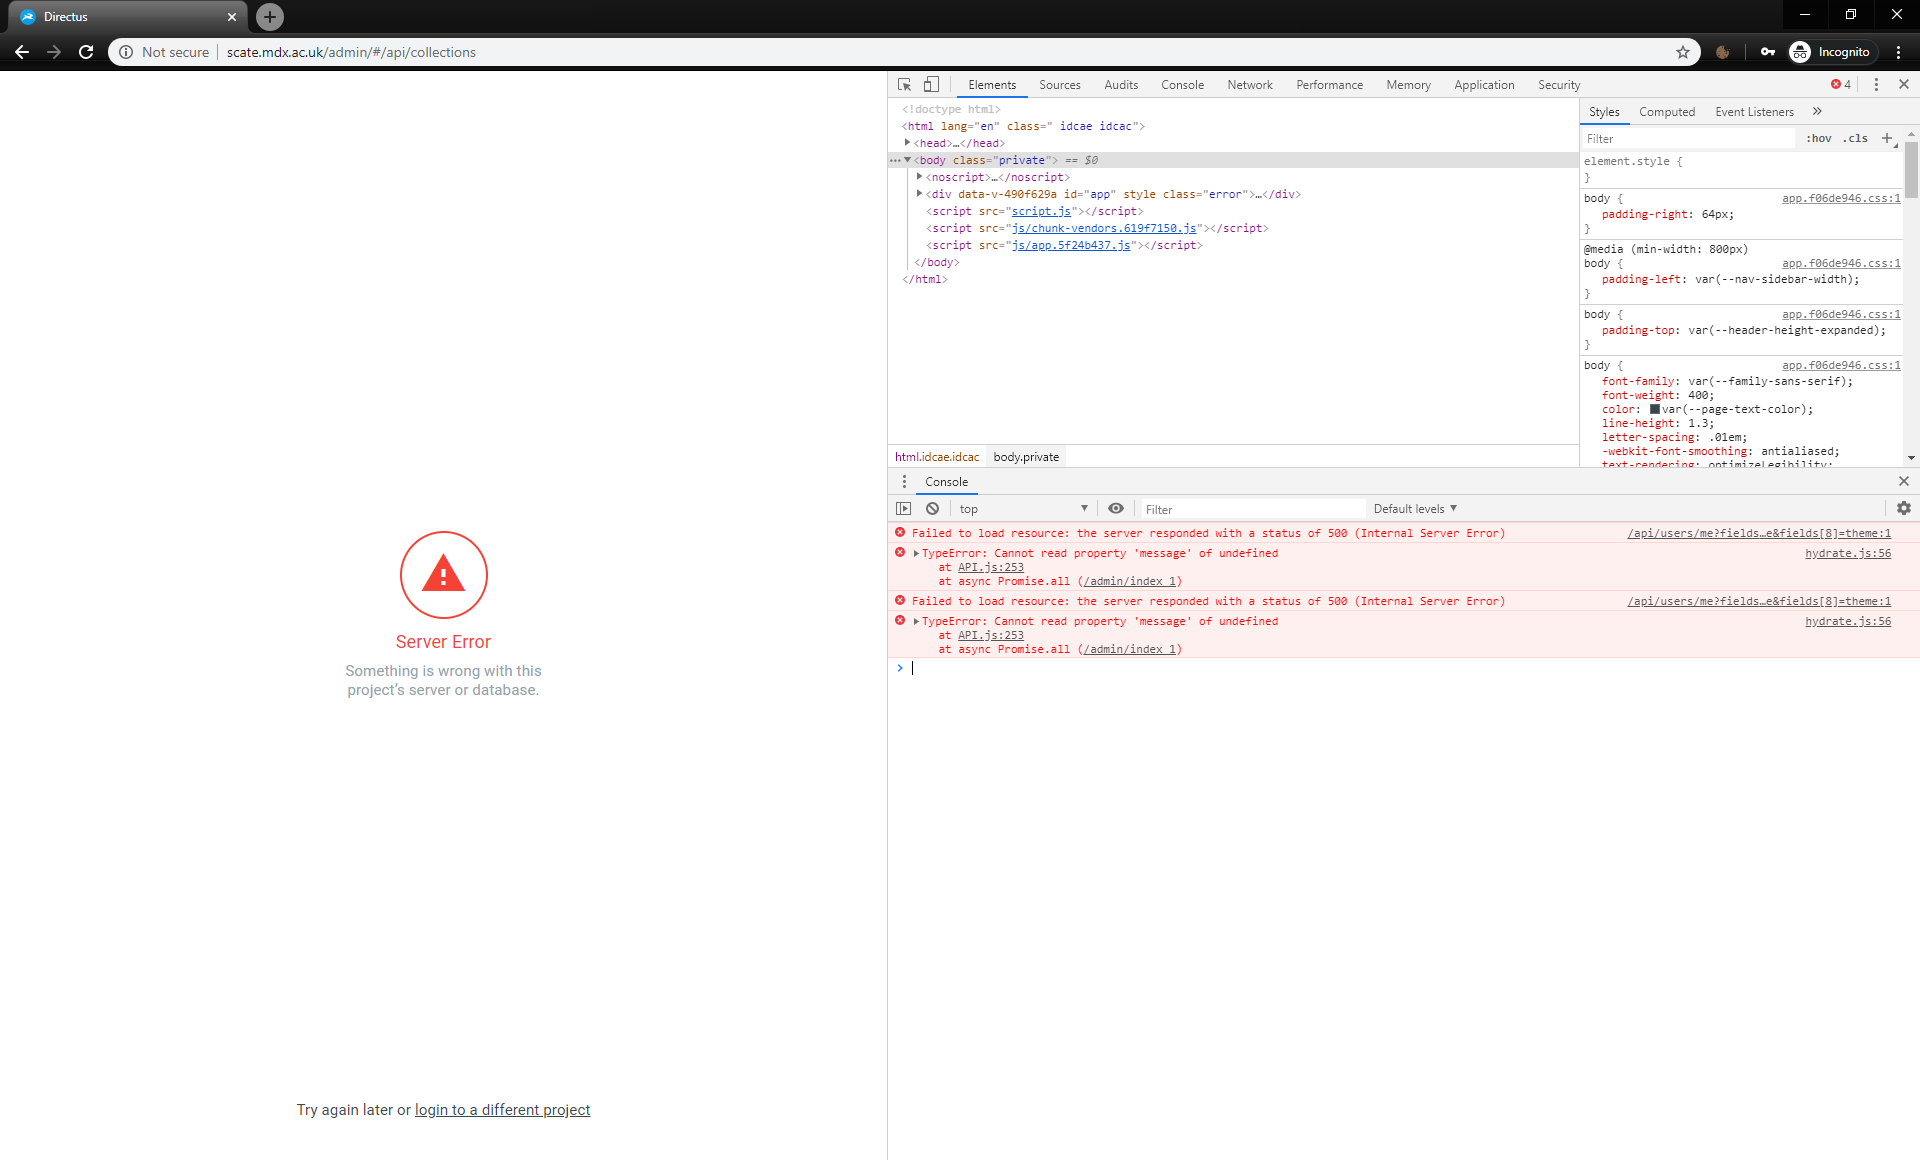The width and height of the screenshot is (1920, 1160).
Task: Open the Default levels dropdown
Action: pyautogui.click(x=1414, y=508)
